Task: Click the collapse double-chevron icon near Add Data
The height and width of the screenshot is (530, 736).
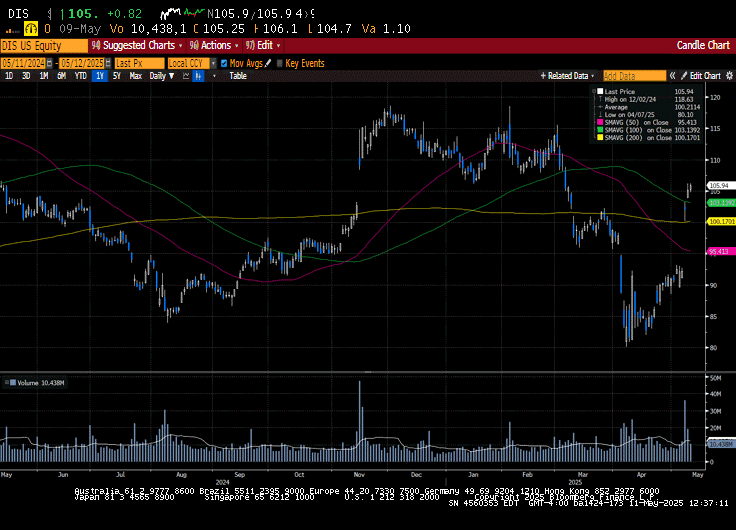Action: point(672,75)
